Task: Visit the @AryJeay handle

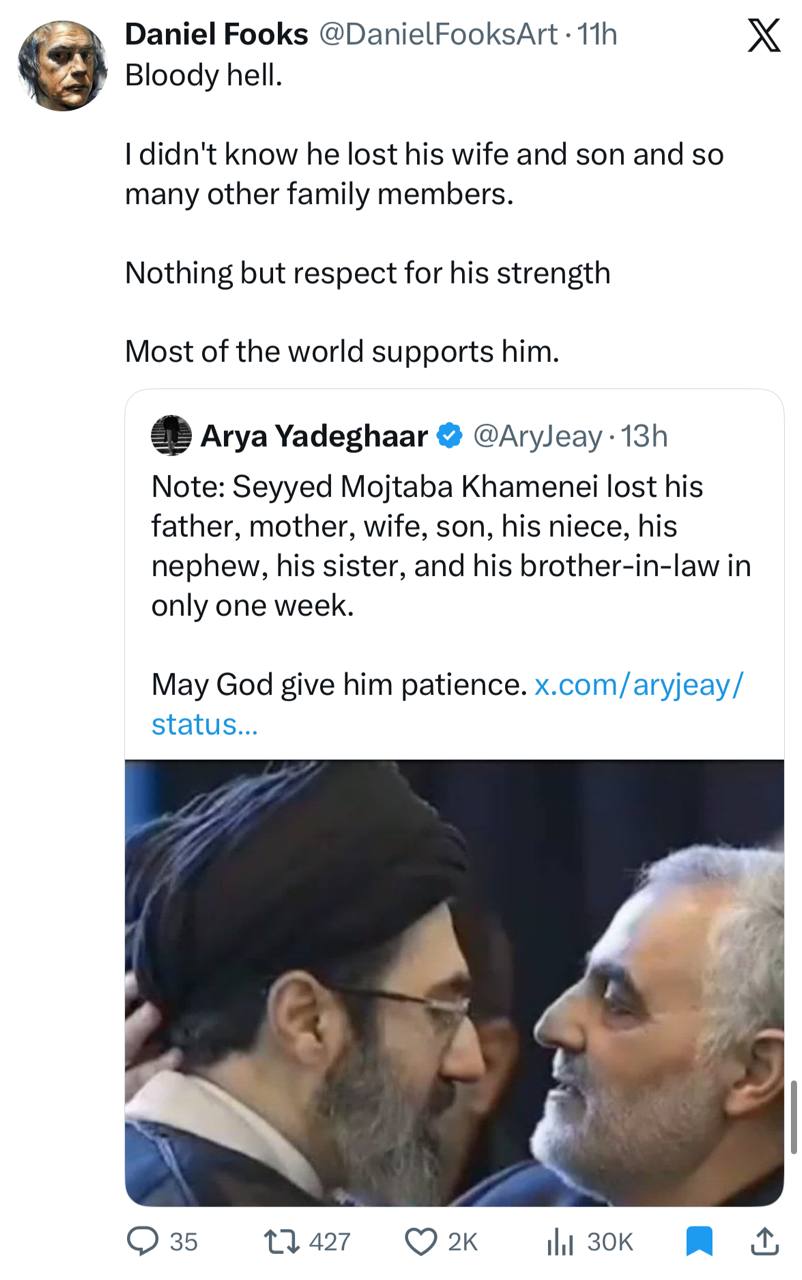Action: (537, 436)
